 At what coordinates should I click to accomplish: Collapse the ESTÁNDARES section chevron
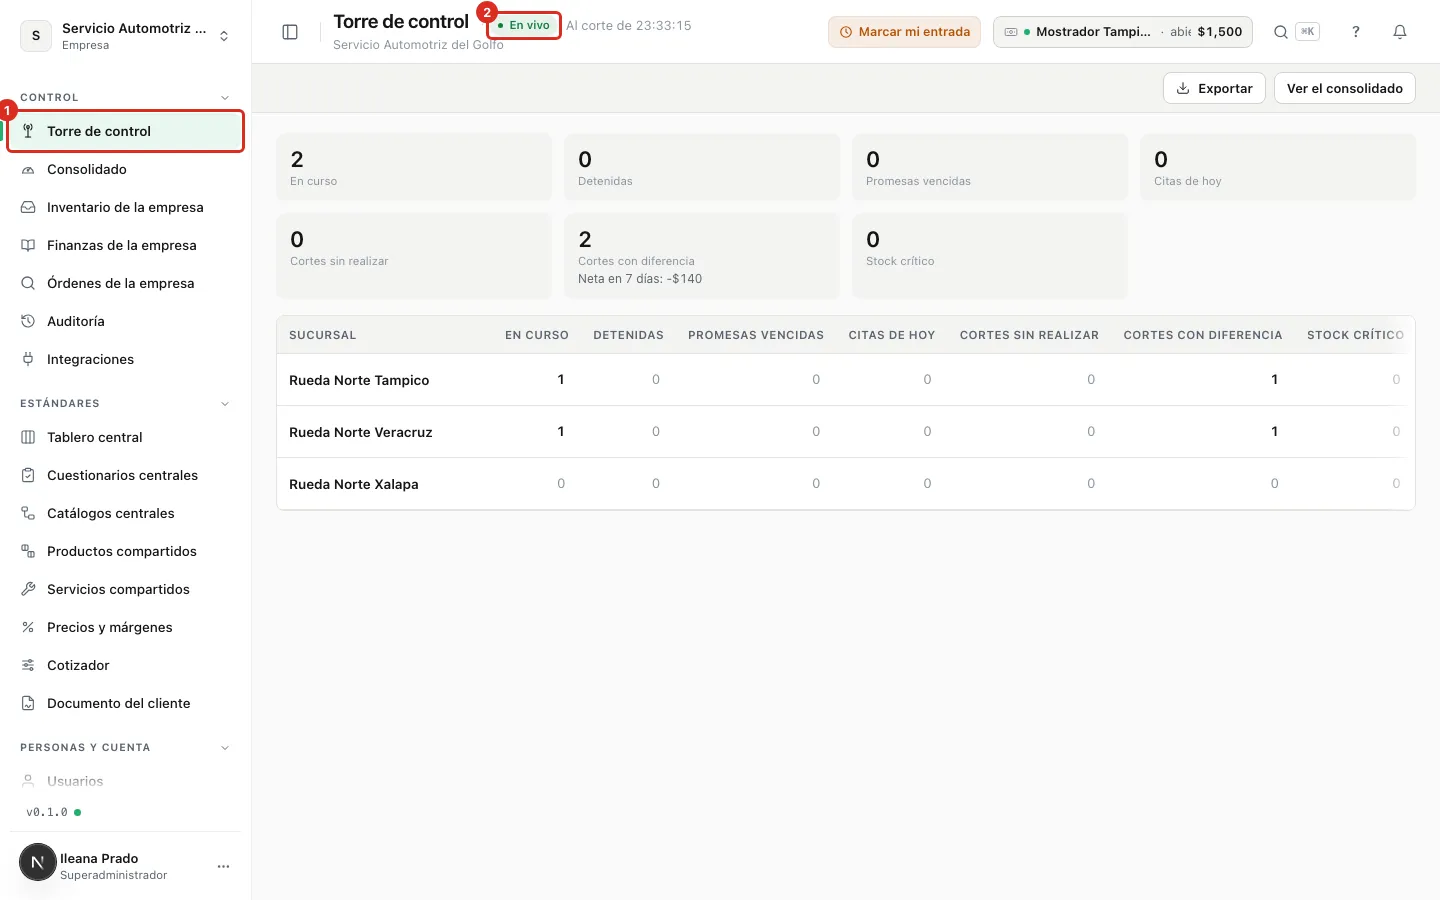tap(224, 403)
